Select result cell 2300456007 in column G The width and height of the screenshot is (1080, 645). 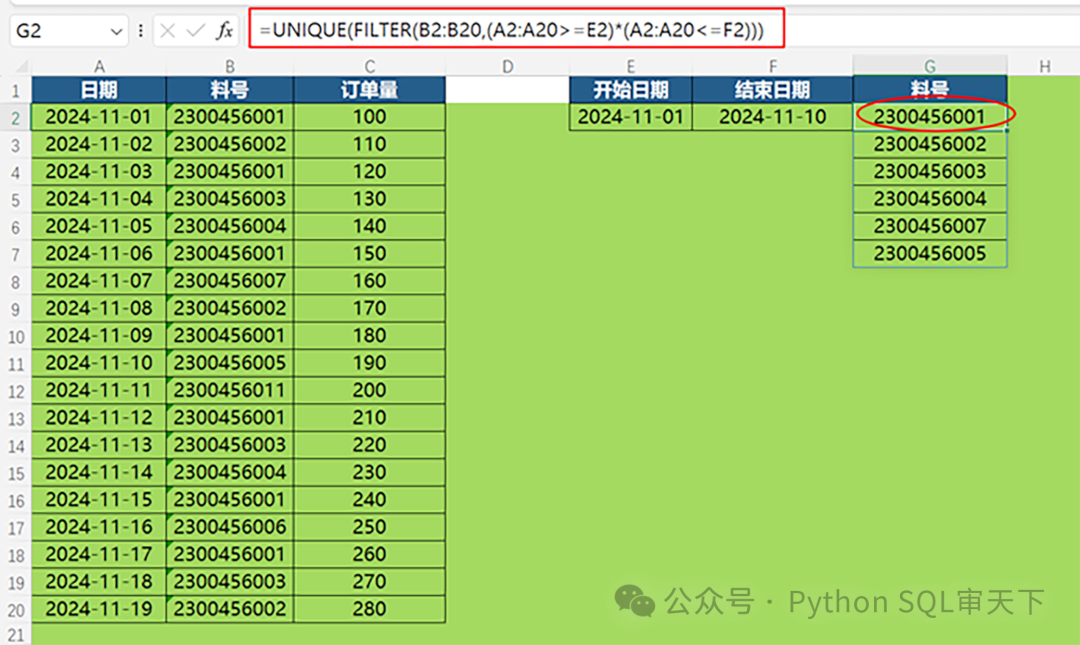point(930,226)
